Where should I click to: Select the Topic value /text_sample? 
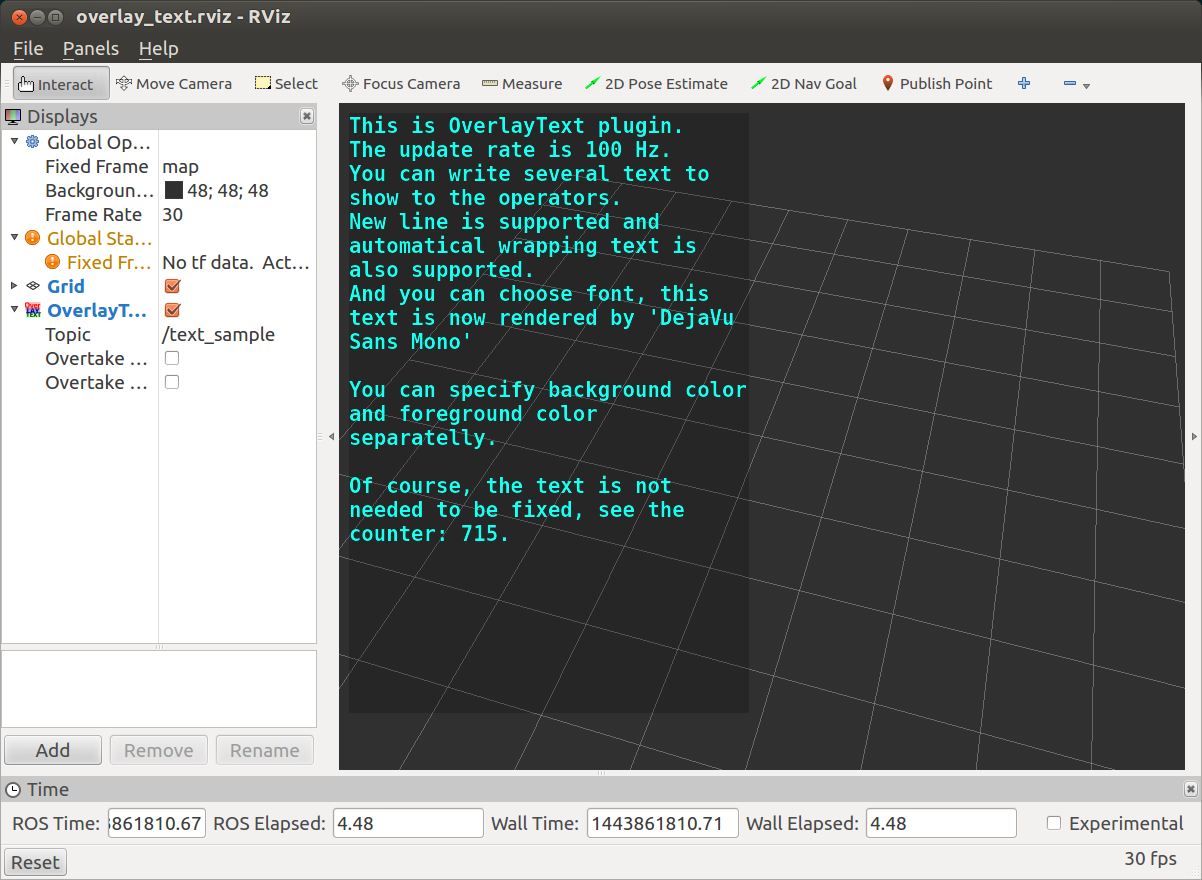[218, 334]
